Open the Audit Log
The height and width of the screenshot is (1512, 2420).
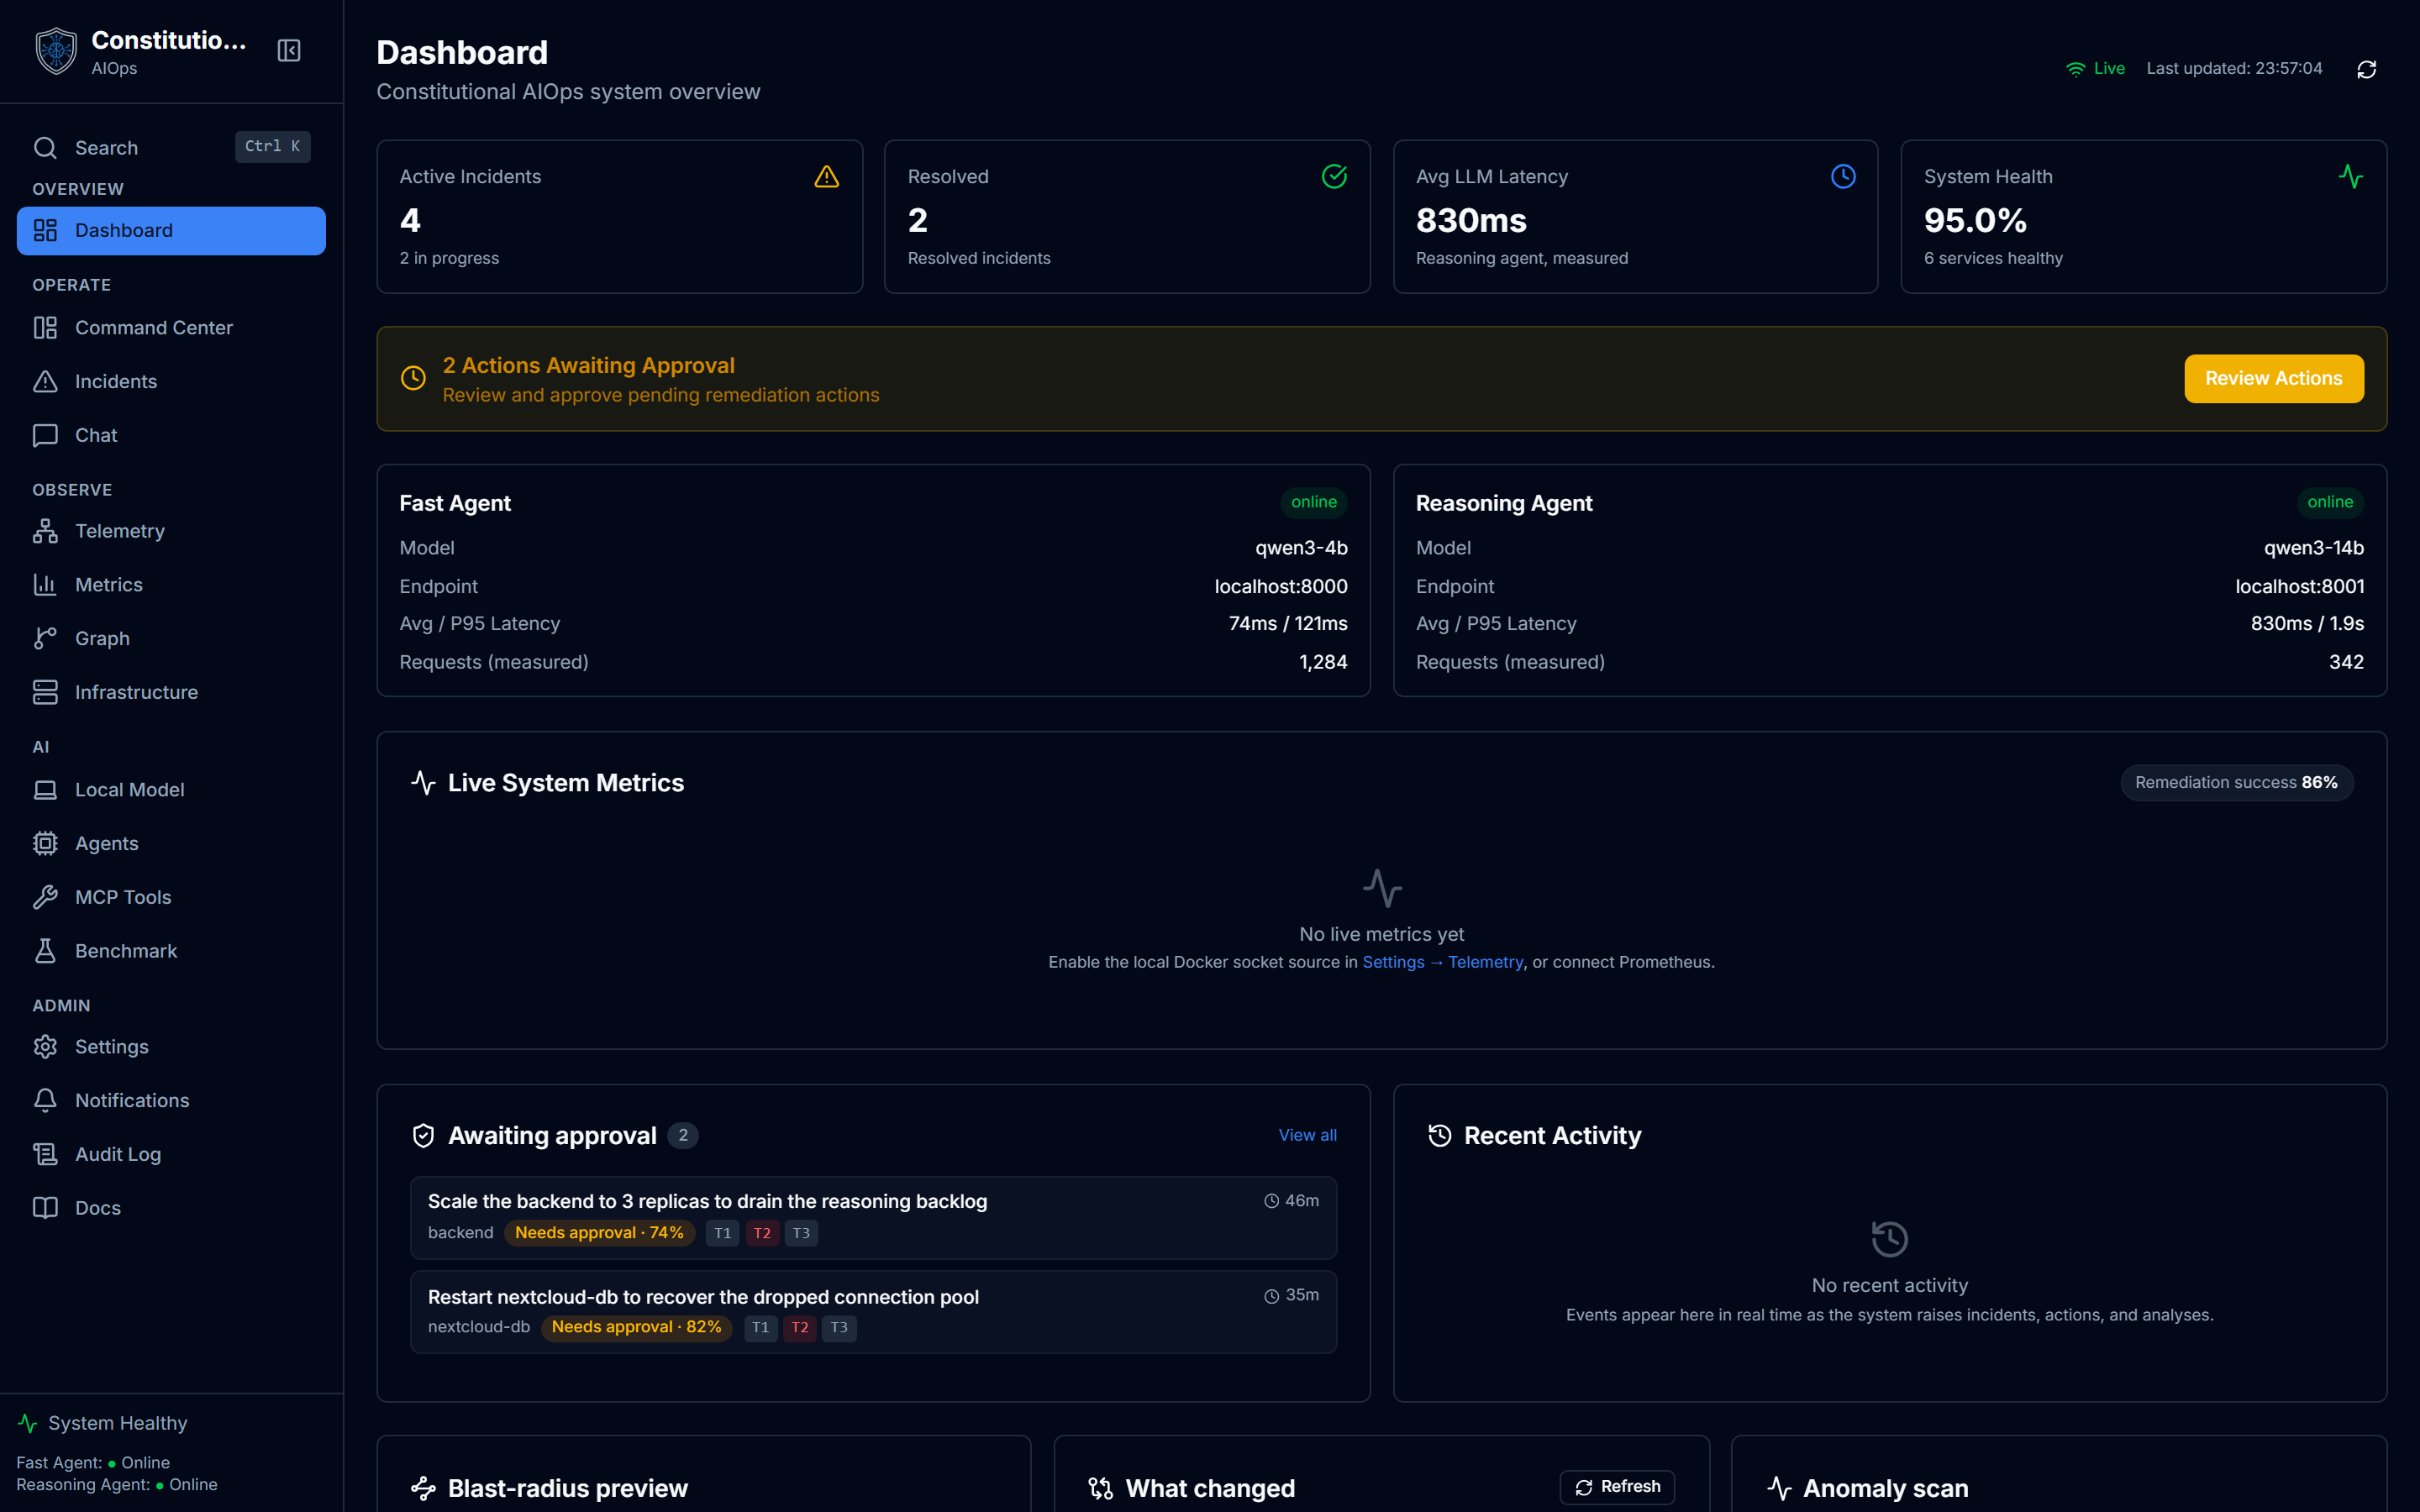171,1155
